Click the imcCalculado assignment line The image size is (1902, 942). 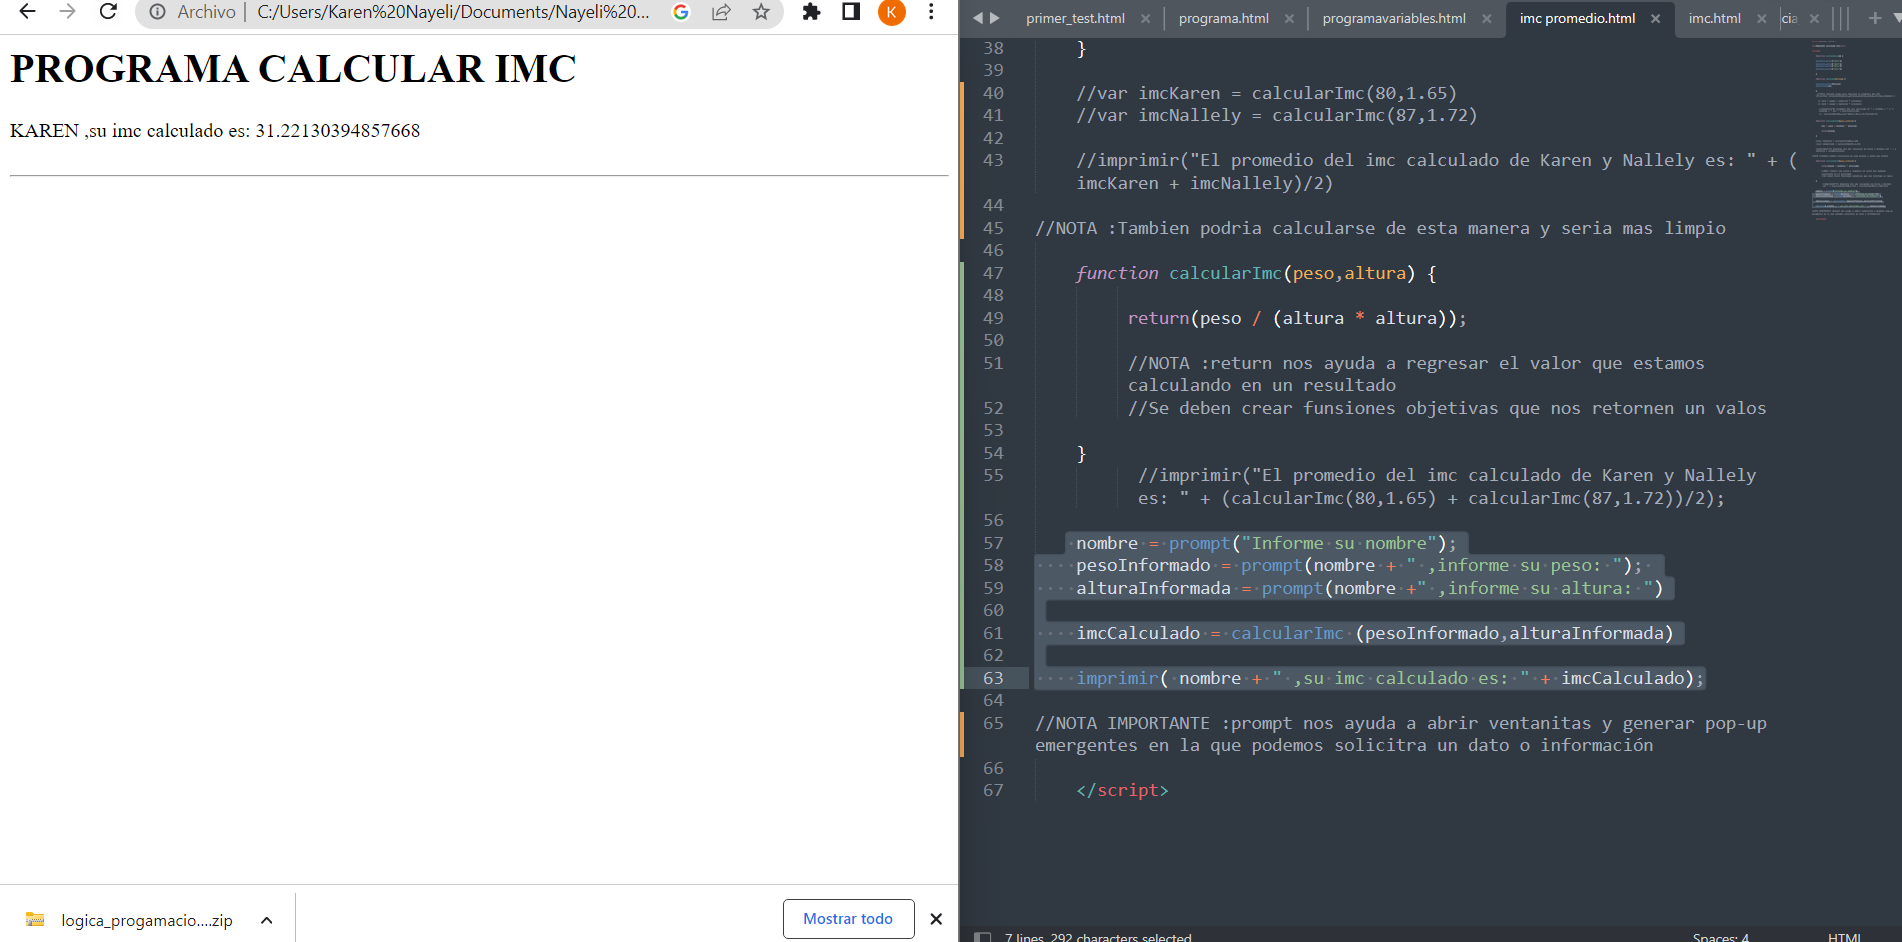point(1374,633)
